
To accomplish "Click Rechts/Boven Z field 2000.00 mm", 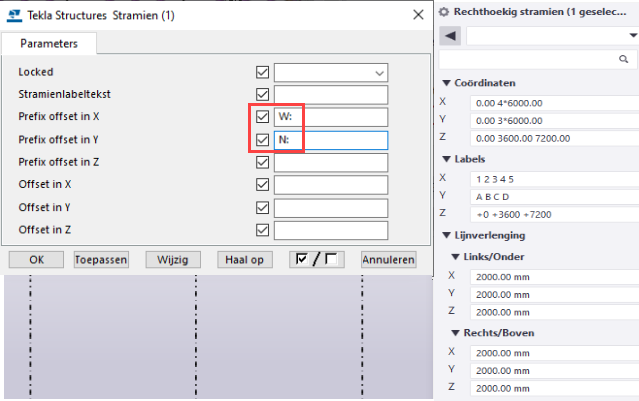I will click(x=555, y=389).
